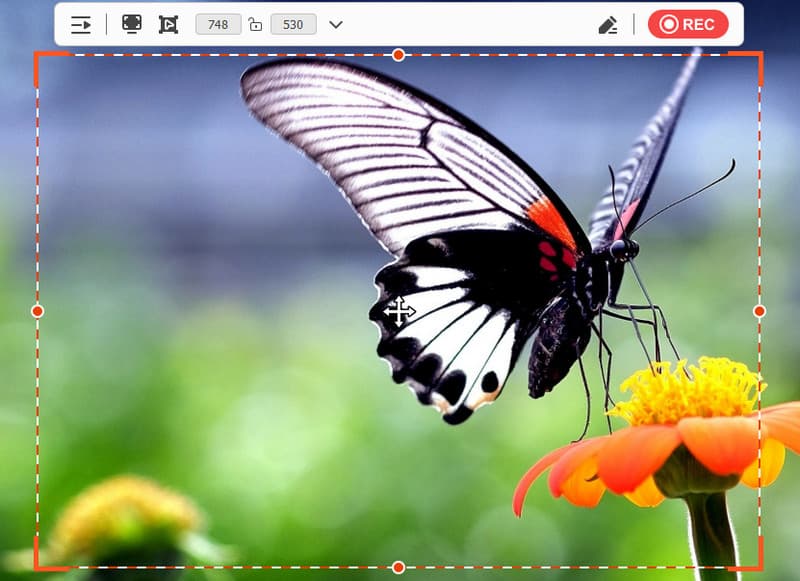Viewport: 800px width, 581px height.
Task: Open the annotation pencil tool
Action: click(x=608, y=25)
